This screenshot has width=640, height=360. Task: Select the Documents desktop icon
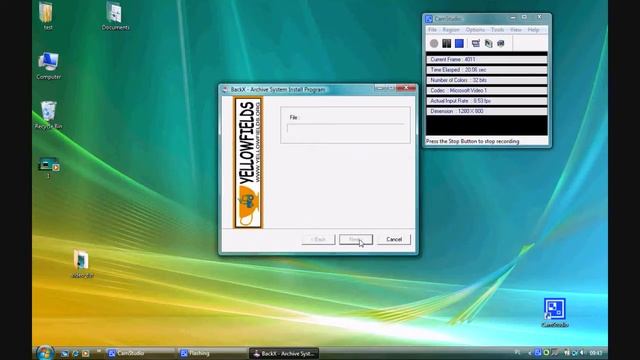click(x=116, y=16)
